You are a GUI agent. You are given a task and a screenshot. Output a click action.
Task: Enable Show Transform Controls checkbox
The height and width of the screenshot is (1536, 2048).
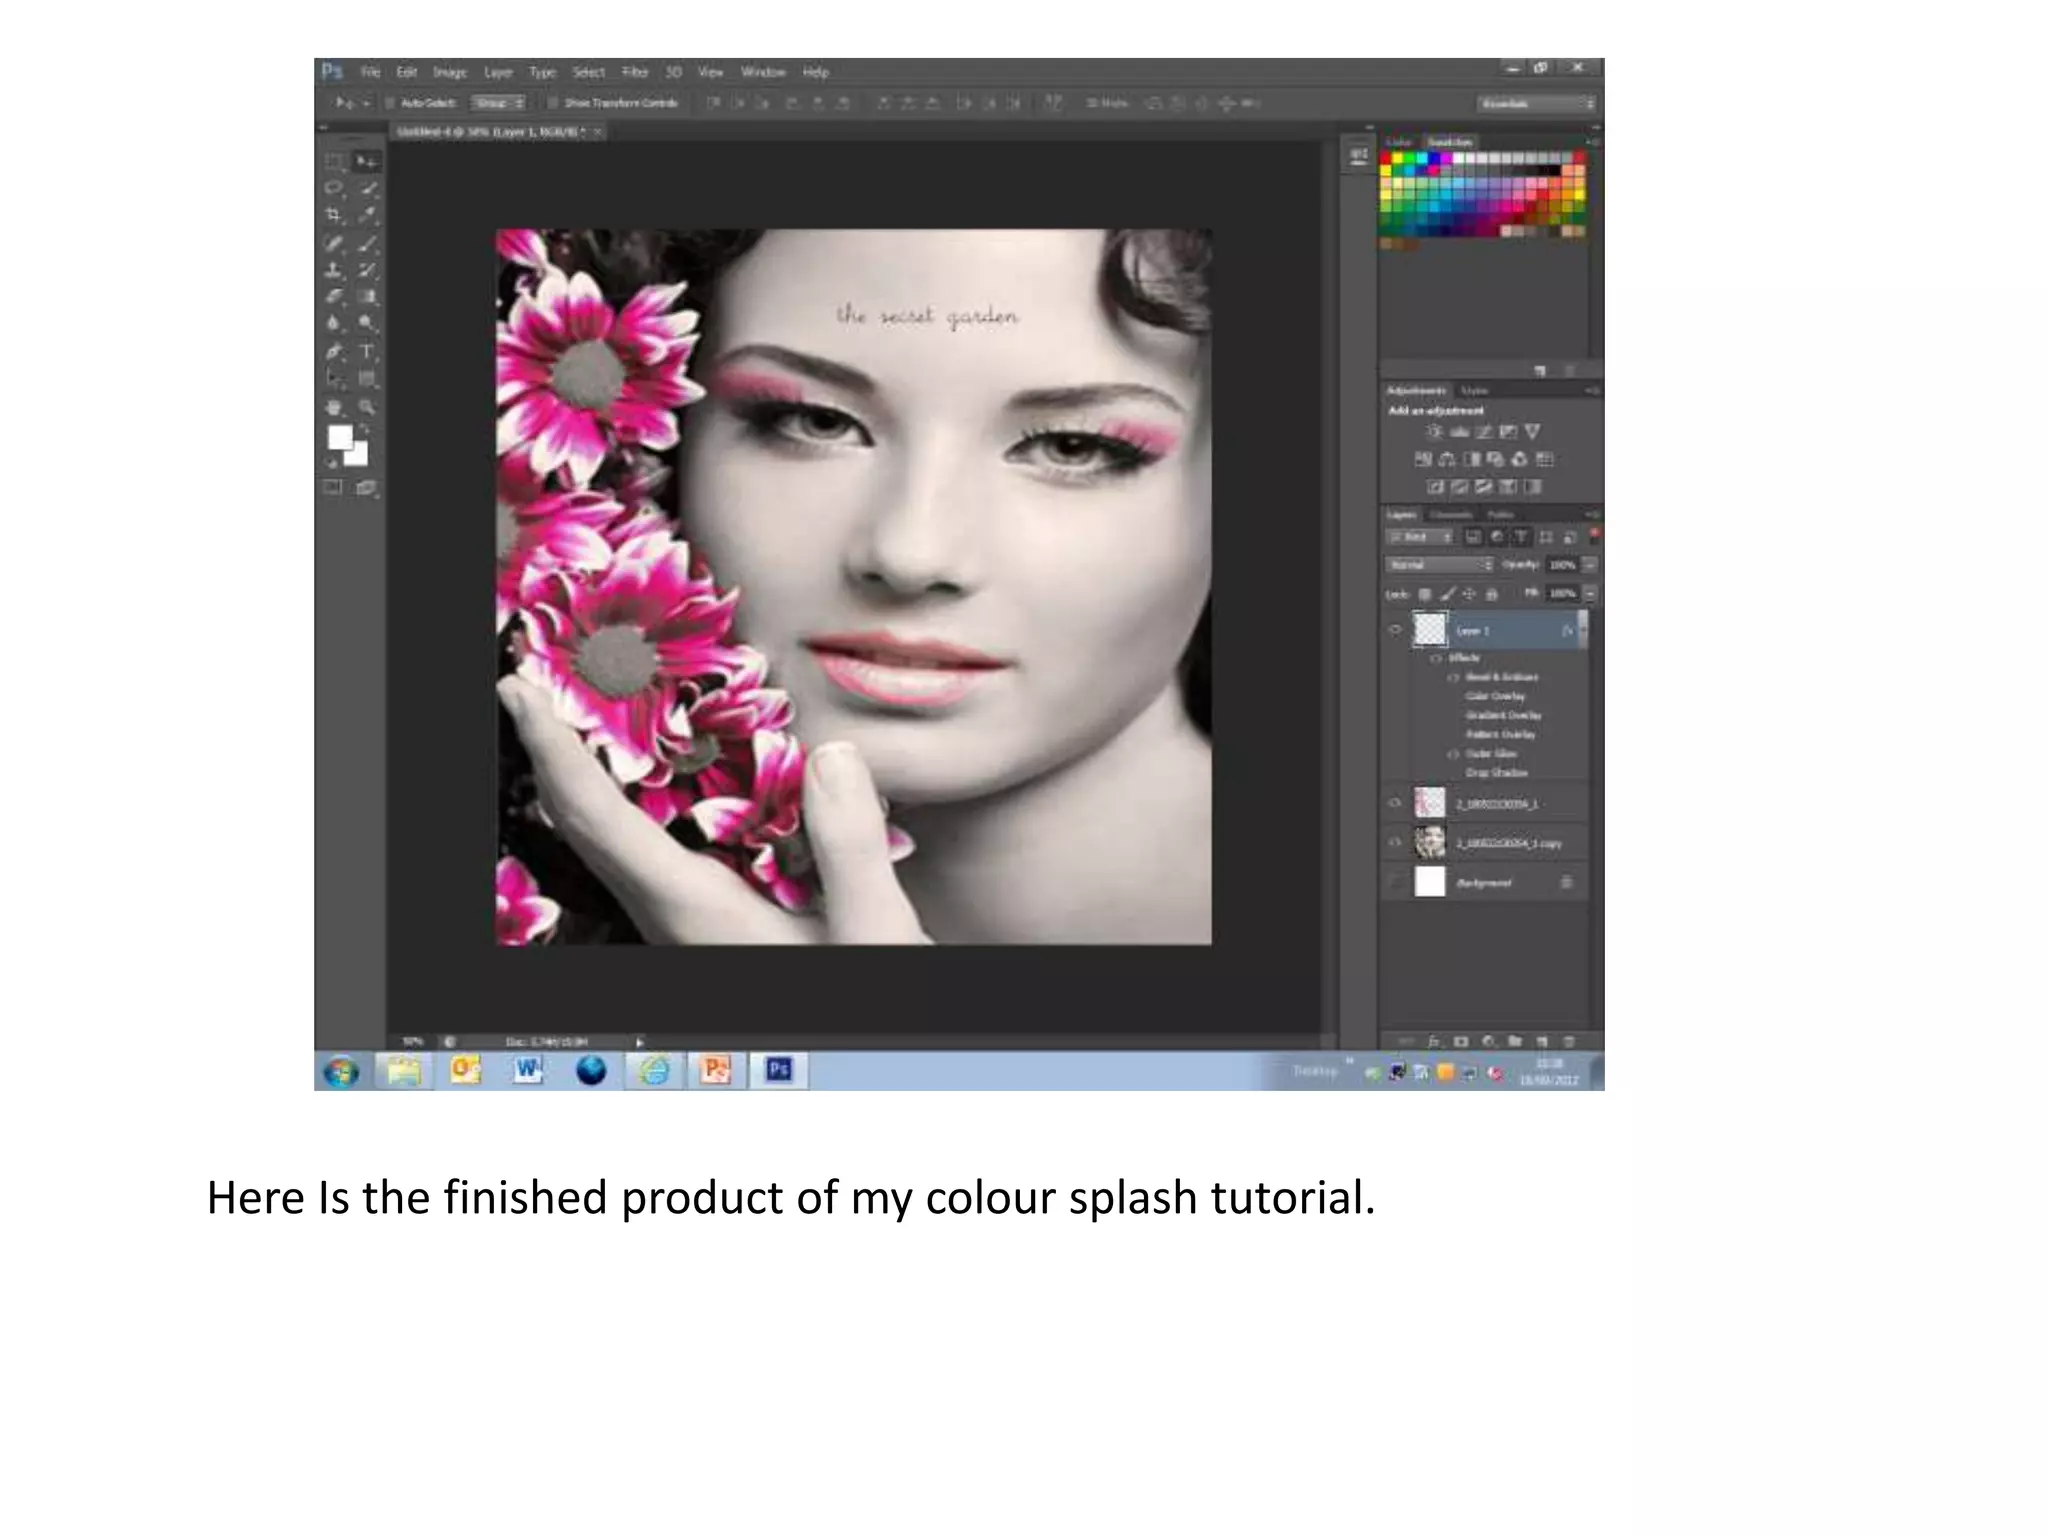[x=552, y=103]
